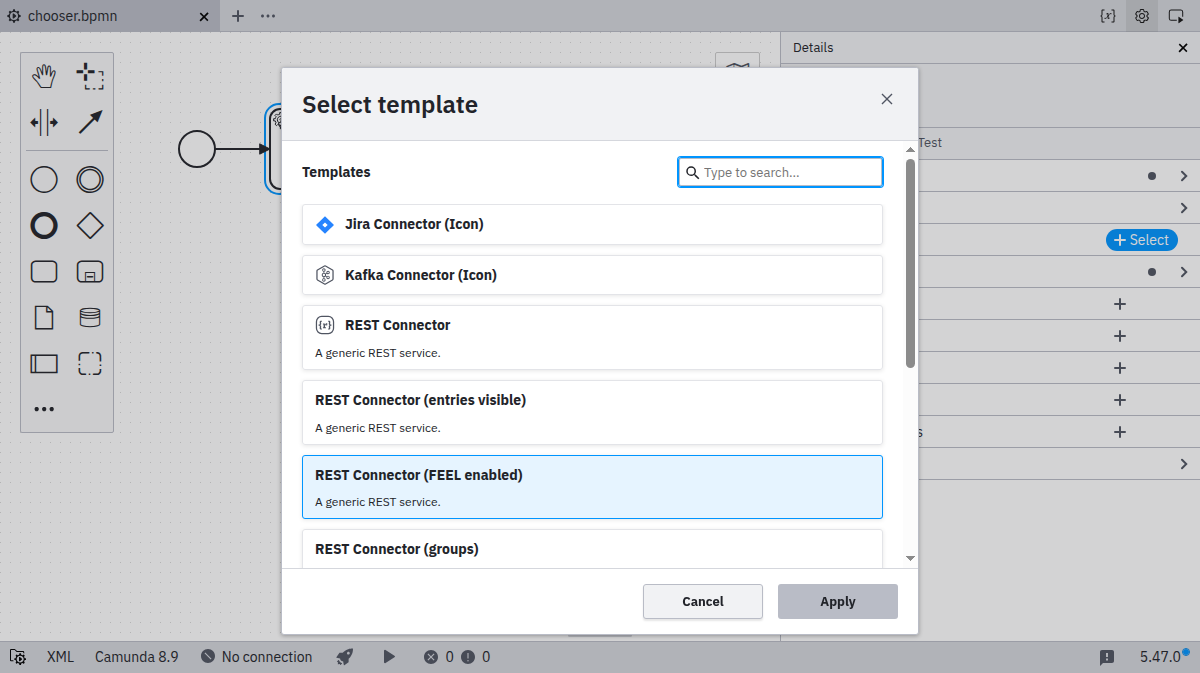Image resolution: width=1200 pixels, height=673 pixels.
Task: Open the settings gear in tab bar
Action: point(1142,16)
